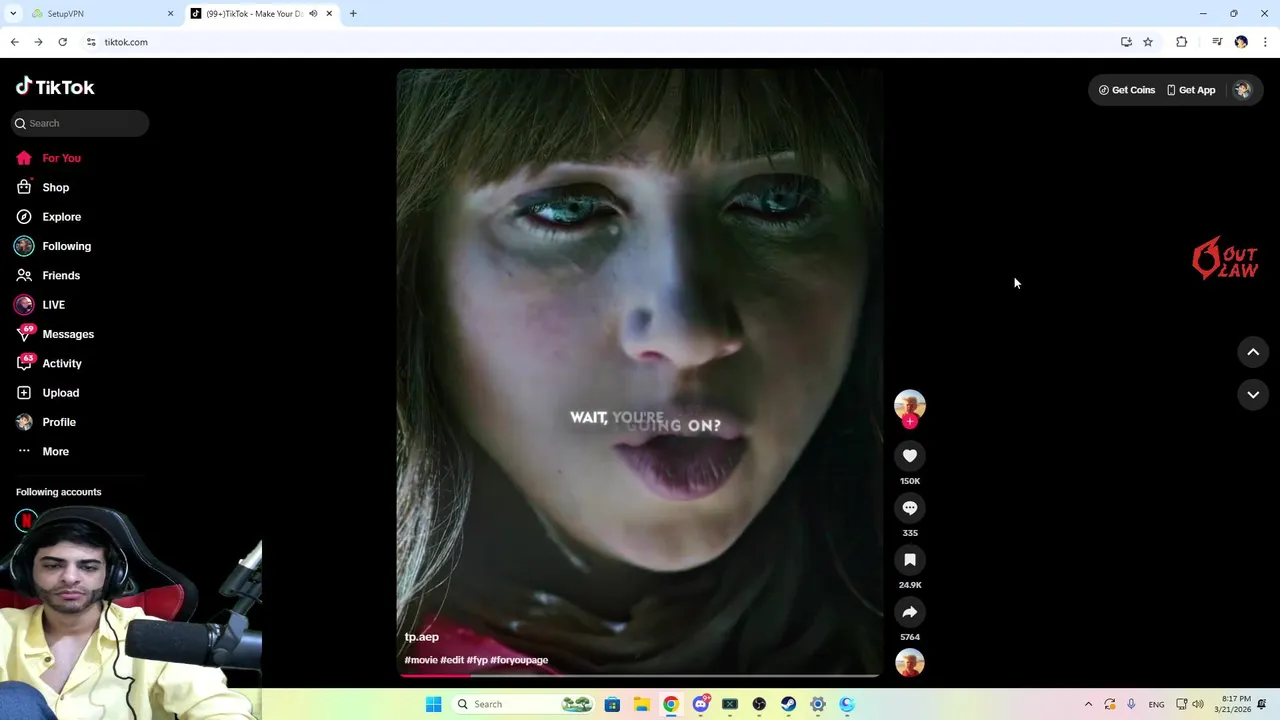Screen dimensions: 1280x720
Task: Open media controls in Chrome toolbar
Action: 1217,42
